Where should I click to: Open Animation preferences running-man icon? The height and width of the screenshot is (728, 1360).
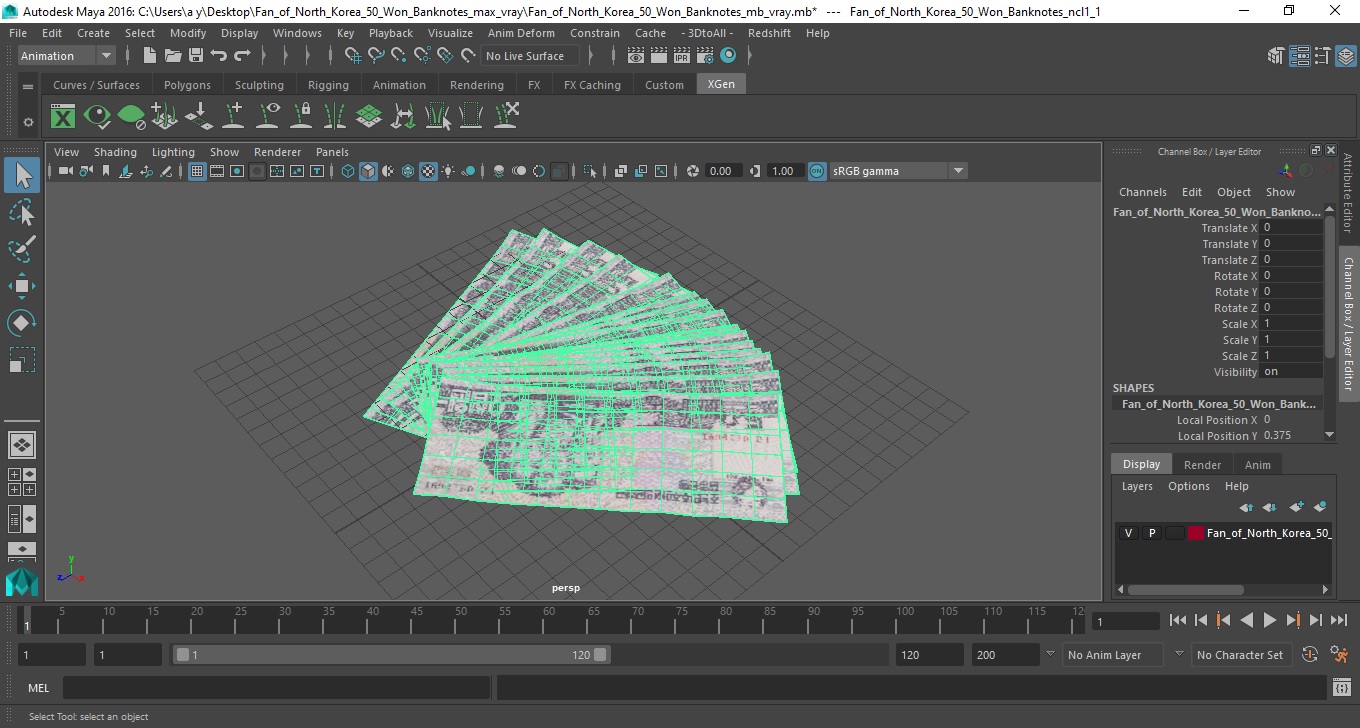1339,655
